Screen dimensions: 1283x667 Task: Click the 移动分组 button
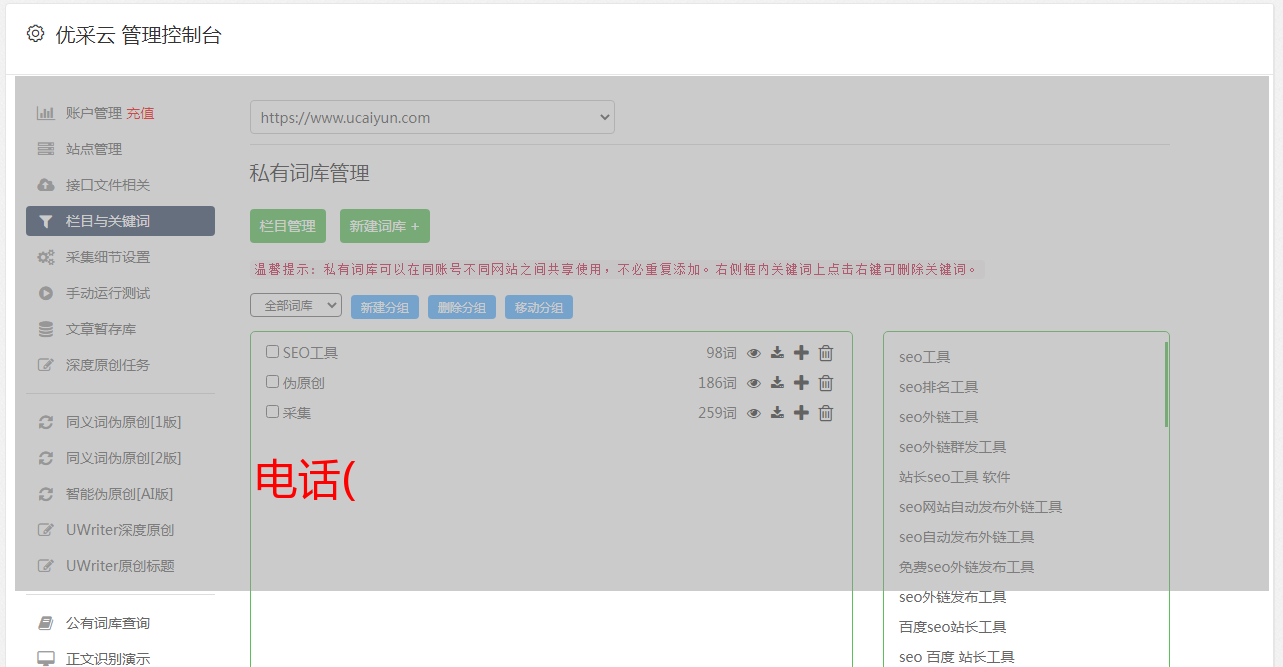click(539, 307)
